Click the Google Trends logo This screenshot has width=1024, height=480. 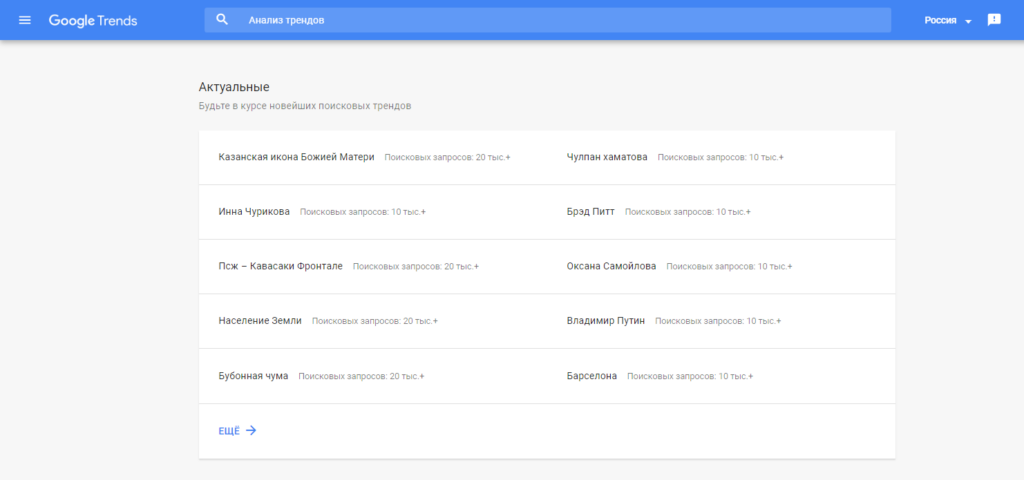tap(93, 20)
